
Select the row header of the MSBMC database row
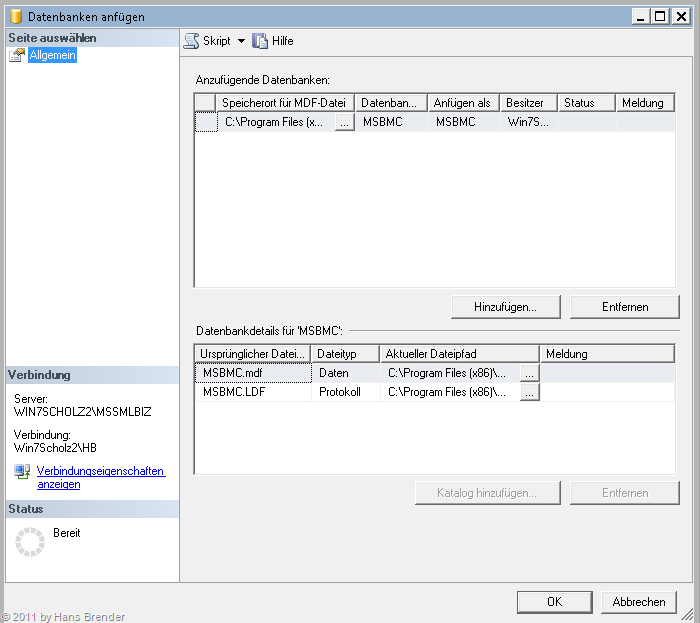pos(205,122)
